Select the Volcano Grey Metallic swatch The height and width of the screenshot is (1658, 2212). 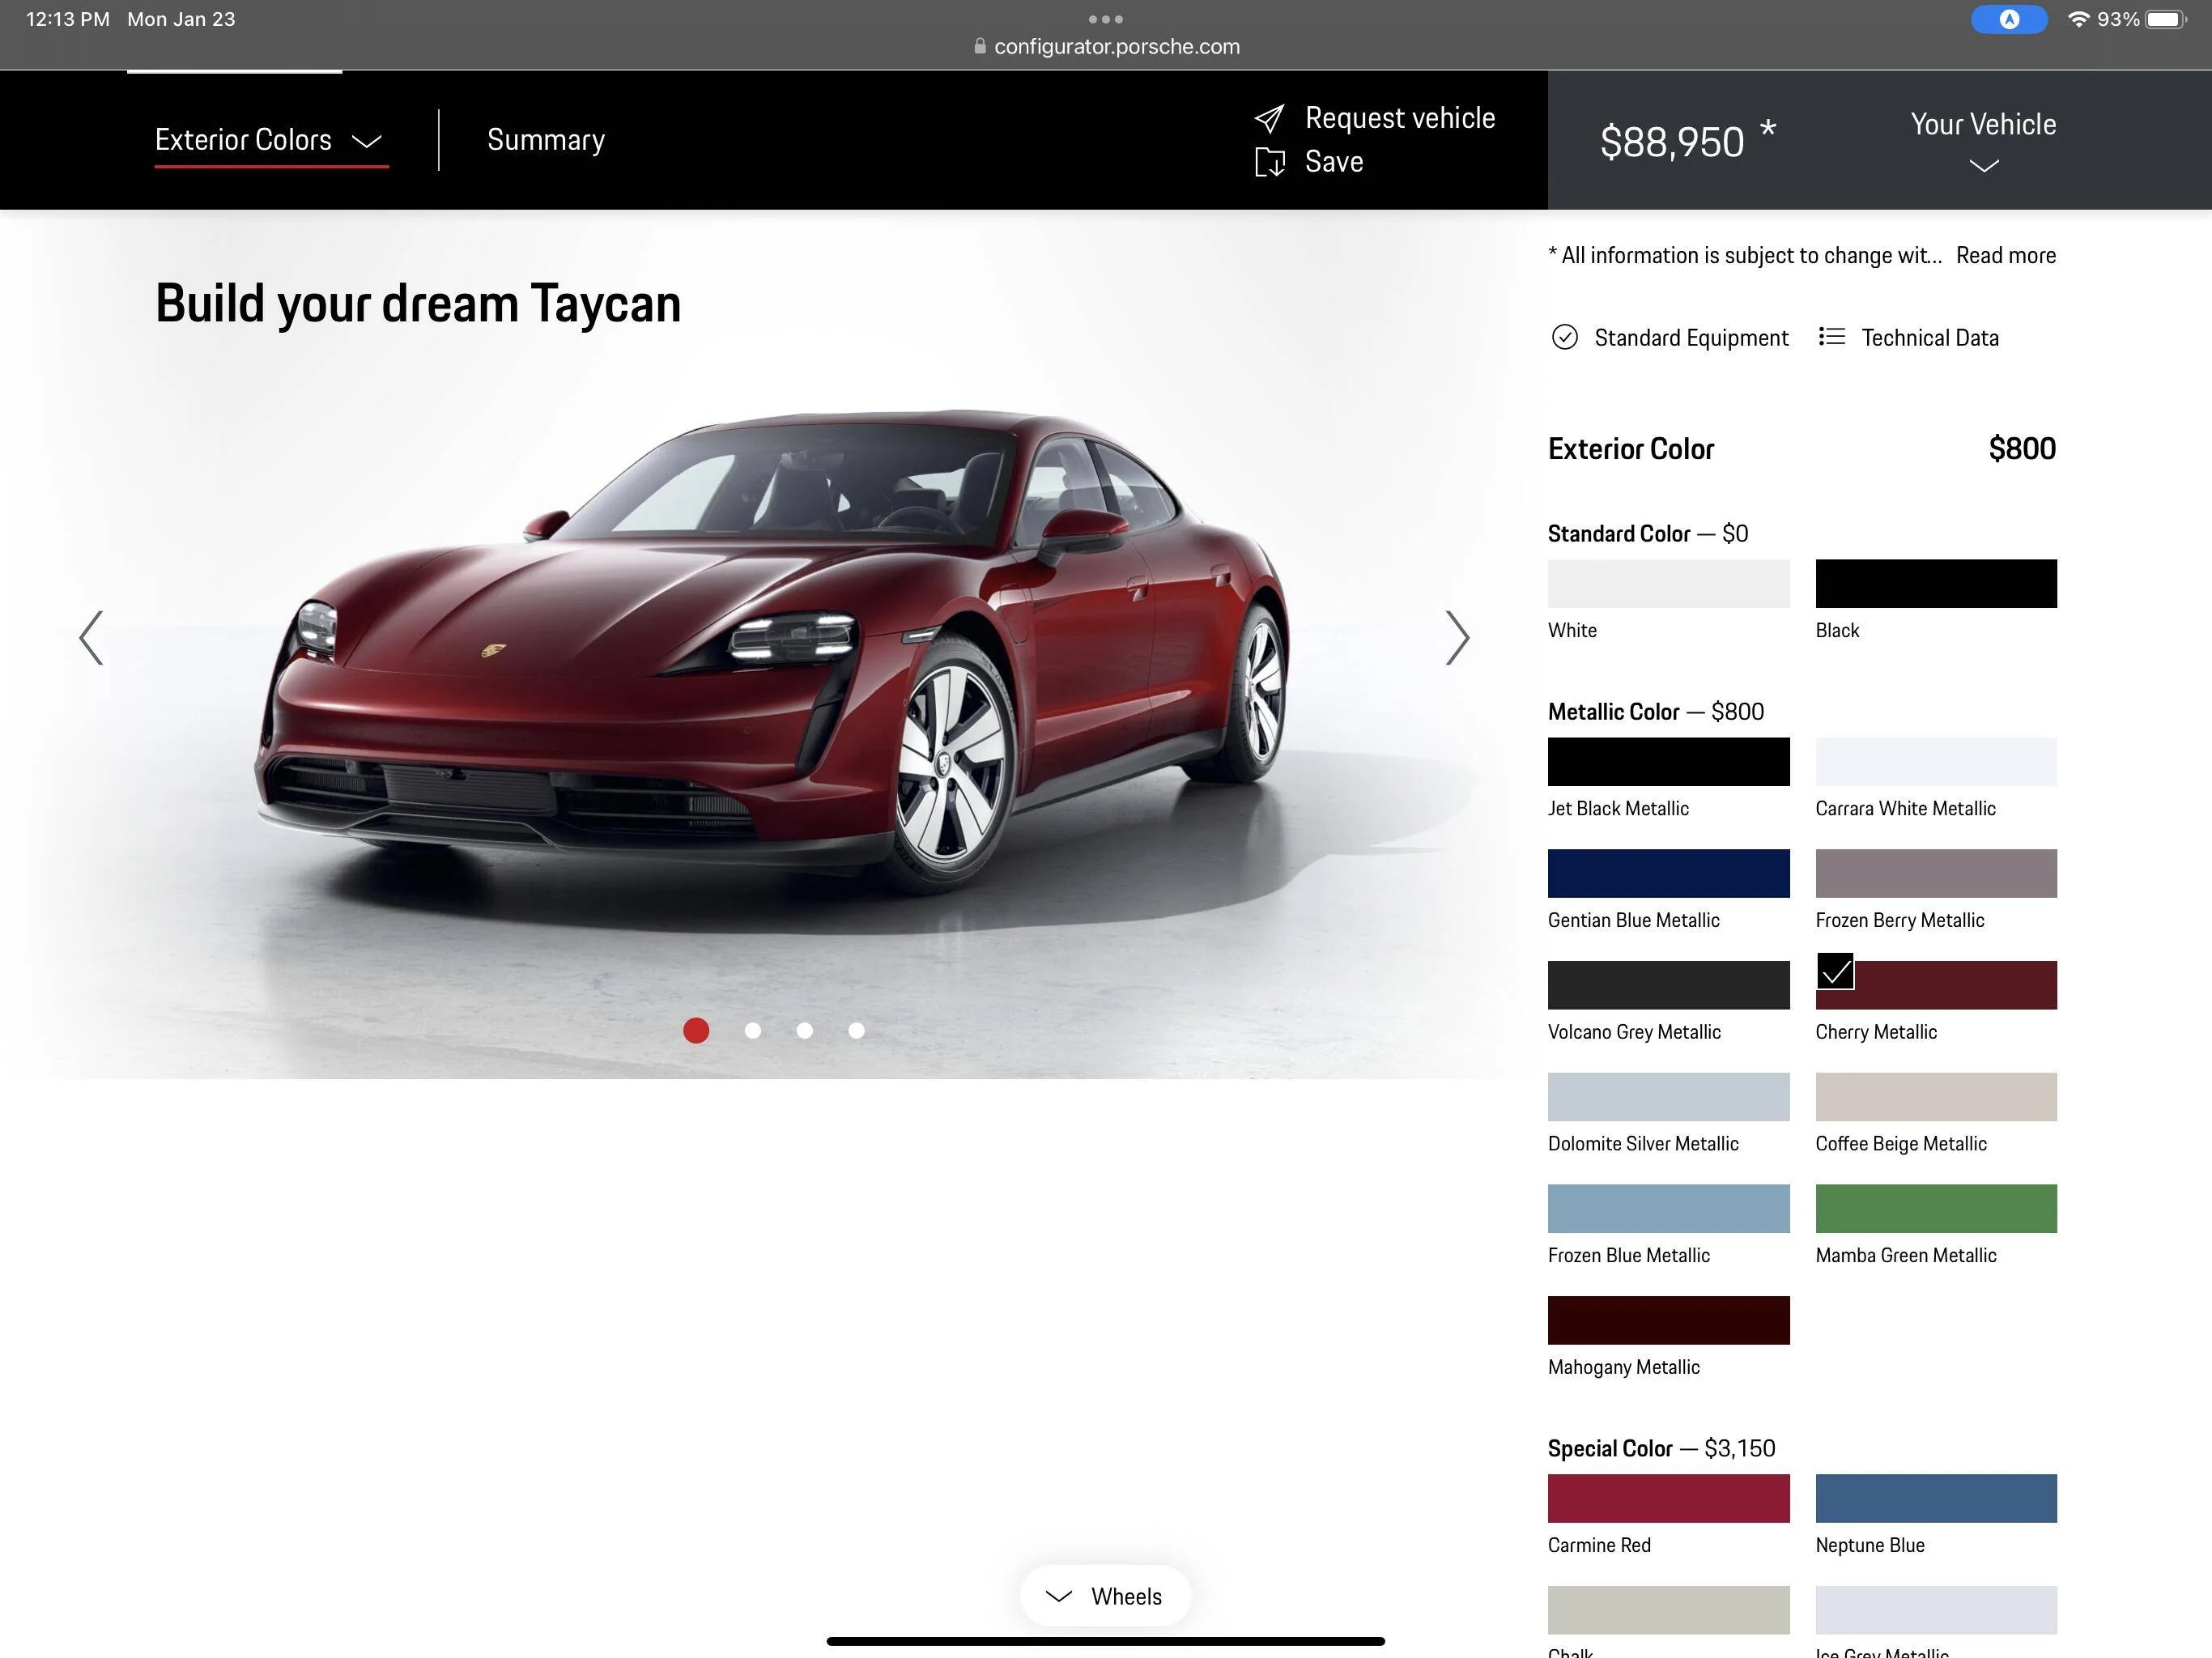coord(1668,985)
